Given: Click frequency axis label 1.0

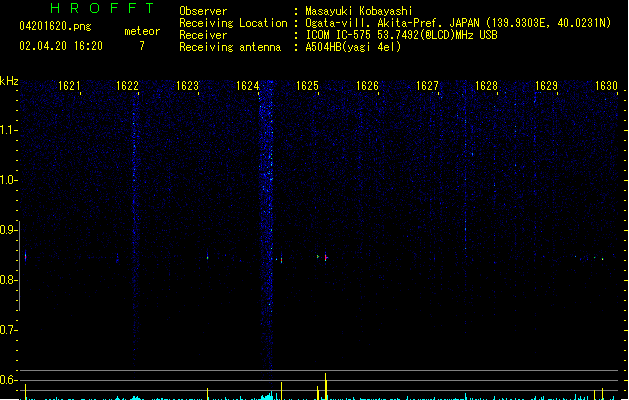Looking at the screenshot, I should (8, 180).
